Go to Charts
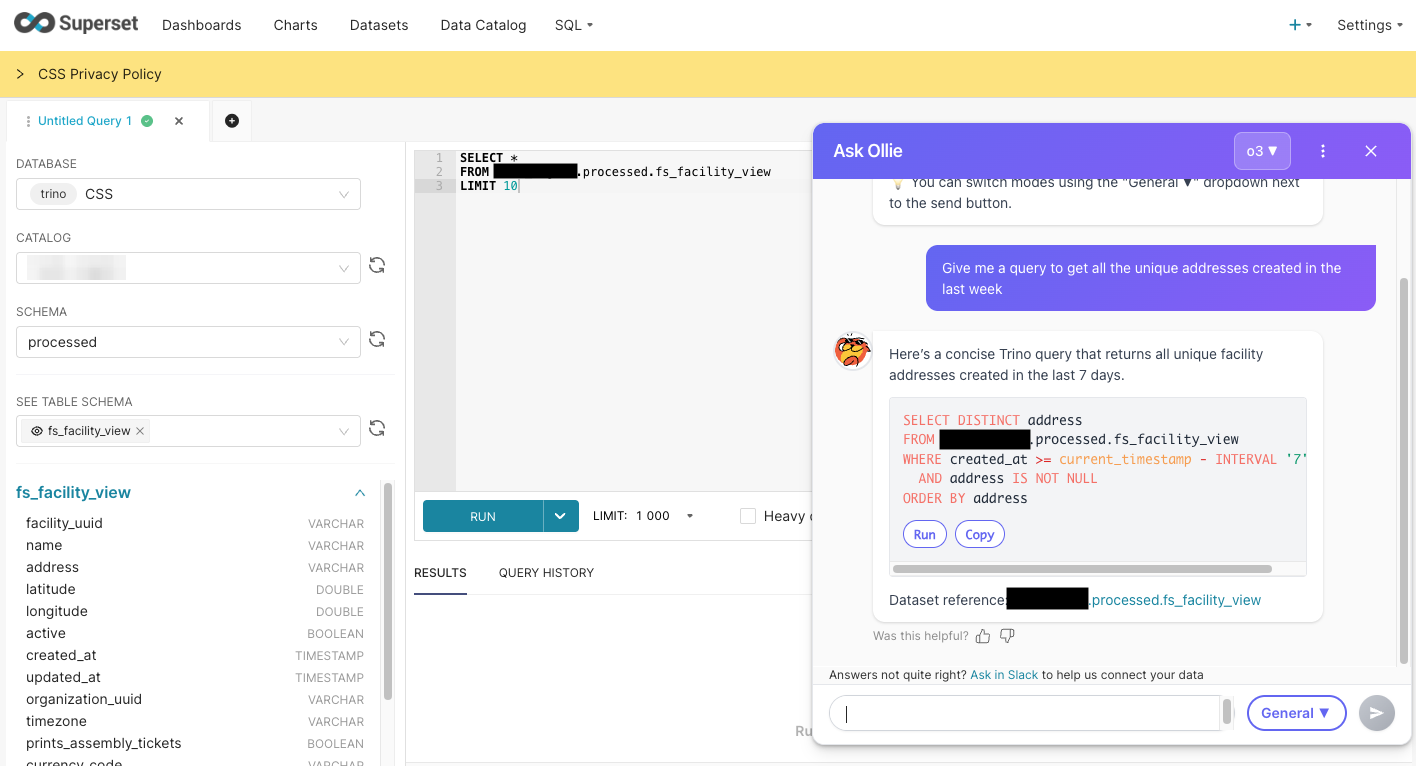Image resolution: width=1416 pixels, height=766 pixels. click(295, 25)
